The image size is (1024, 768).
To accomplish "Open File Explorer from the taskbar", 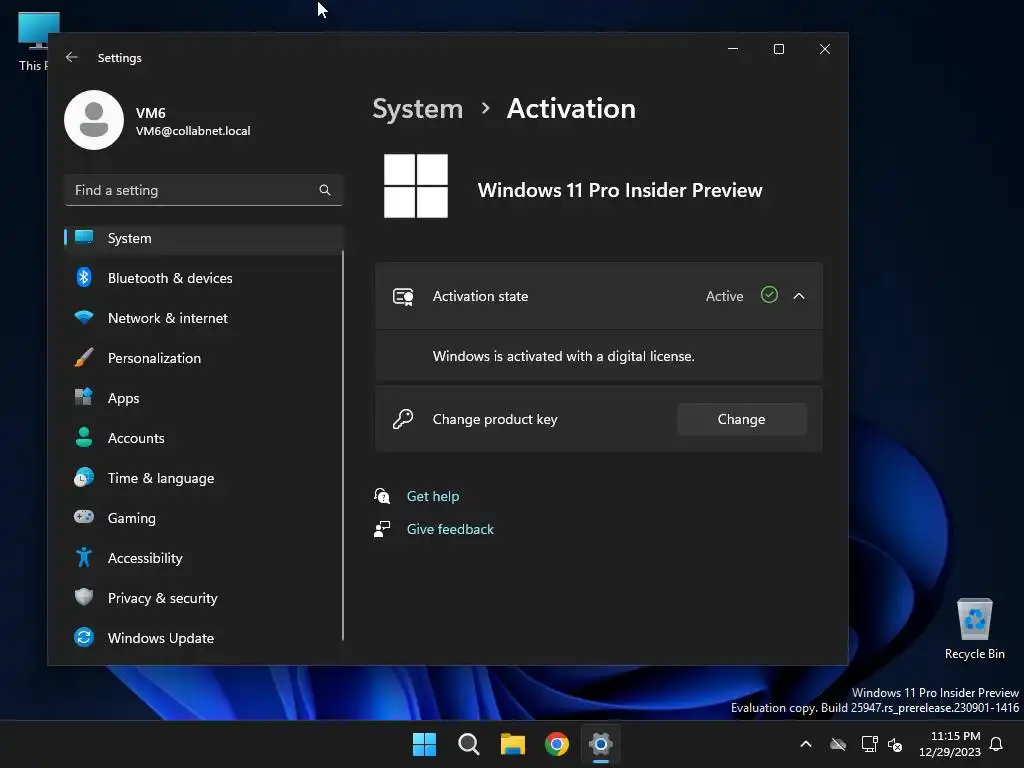I will (x=513, y=744).
